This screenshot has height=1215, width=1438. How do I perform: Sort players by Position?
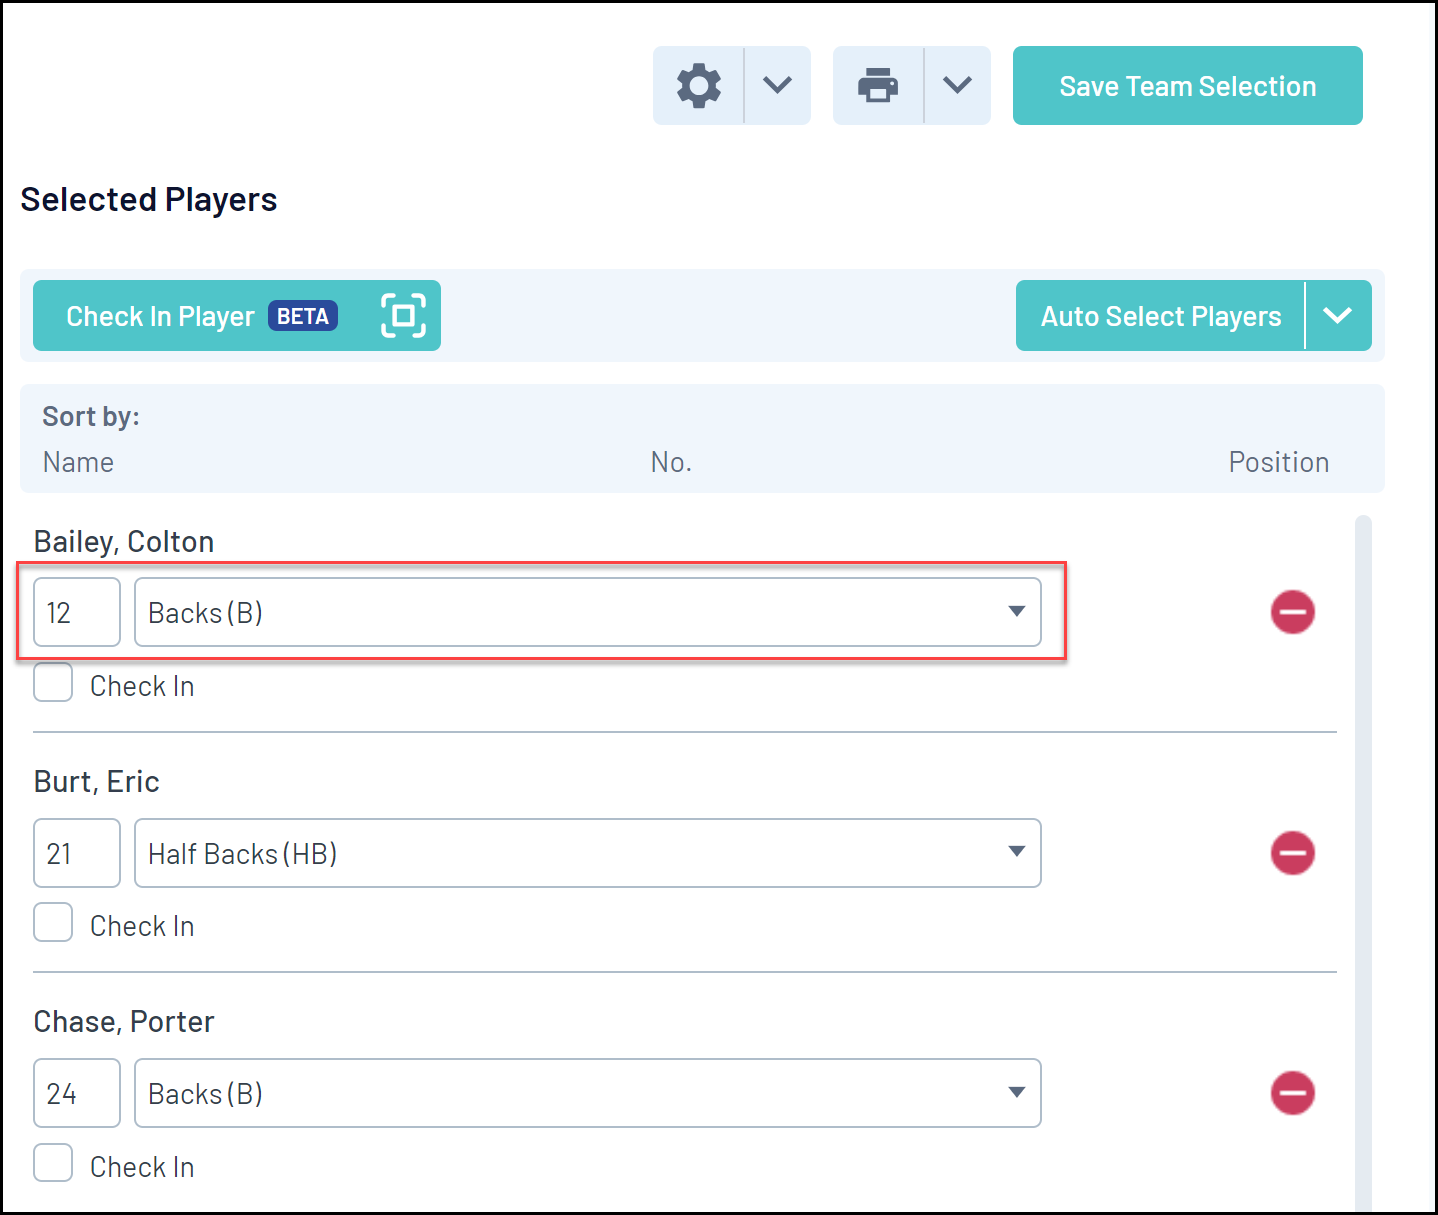pos(1278,462)
